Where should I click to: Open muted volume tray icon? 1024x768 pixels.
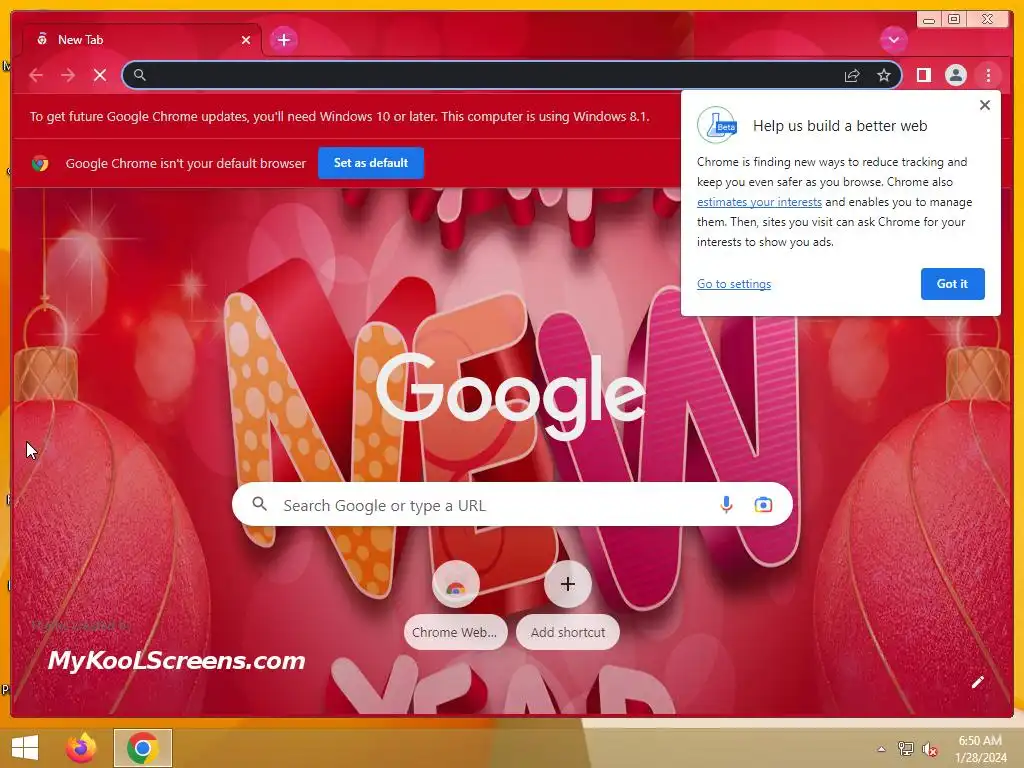coord(930,749)
